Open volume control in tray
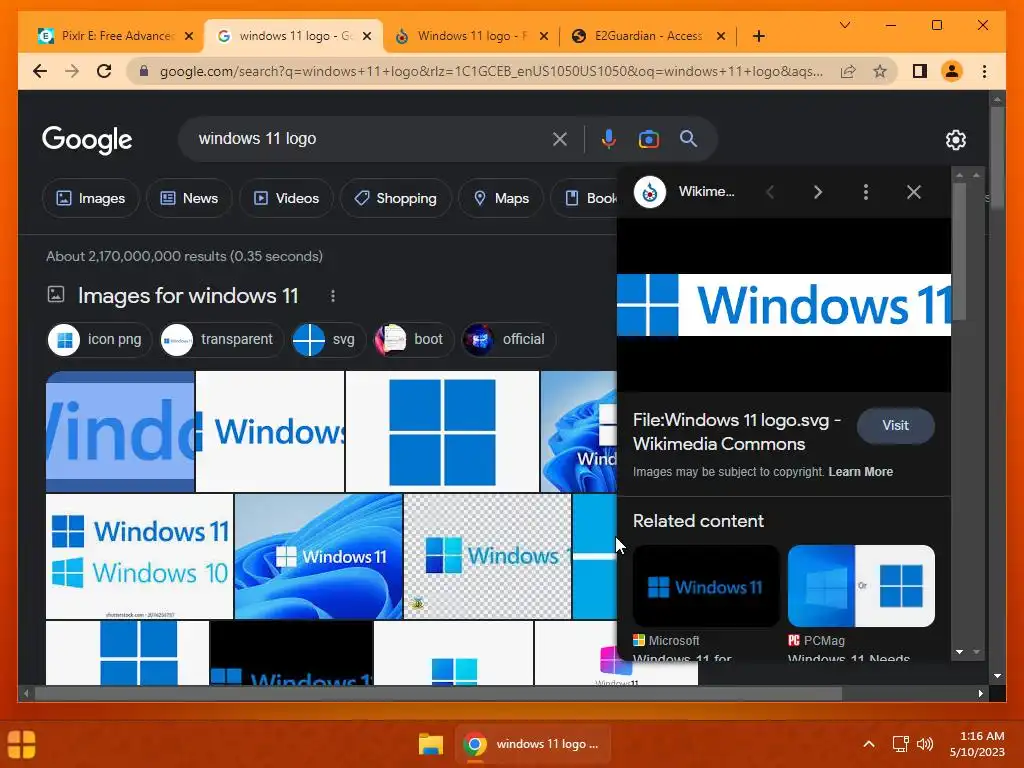This screenshot has width=1024, height=768. pyautogui.click(x=925, y=744)
